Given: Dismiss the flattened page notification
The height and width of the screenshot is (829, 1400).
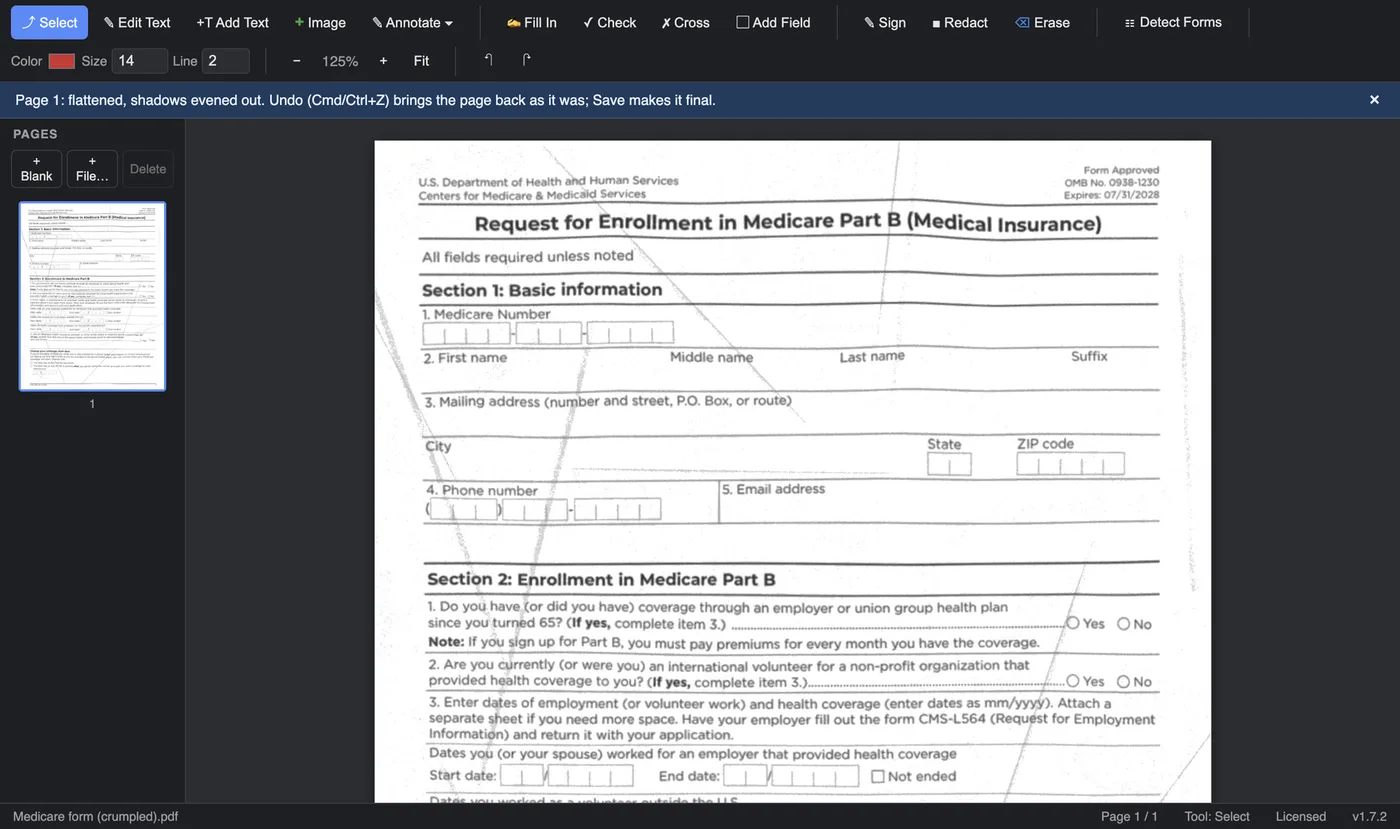Looking at the screenshot, I should 1374,100.
